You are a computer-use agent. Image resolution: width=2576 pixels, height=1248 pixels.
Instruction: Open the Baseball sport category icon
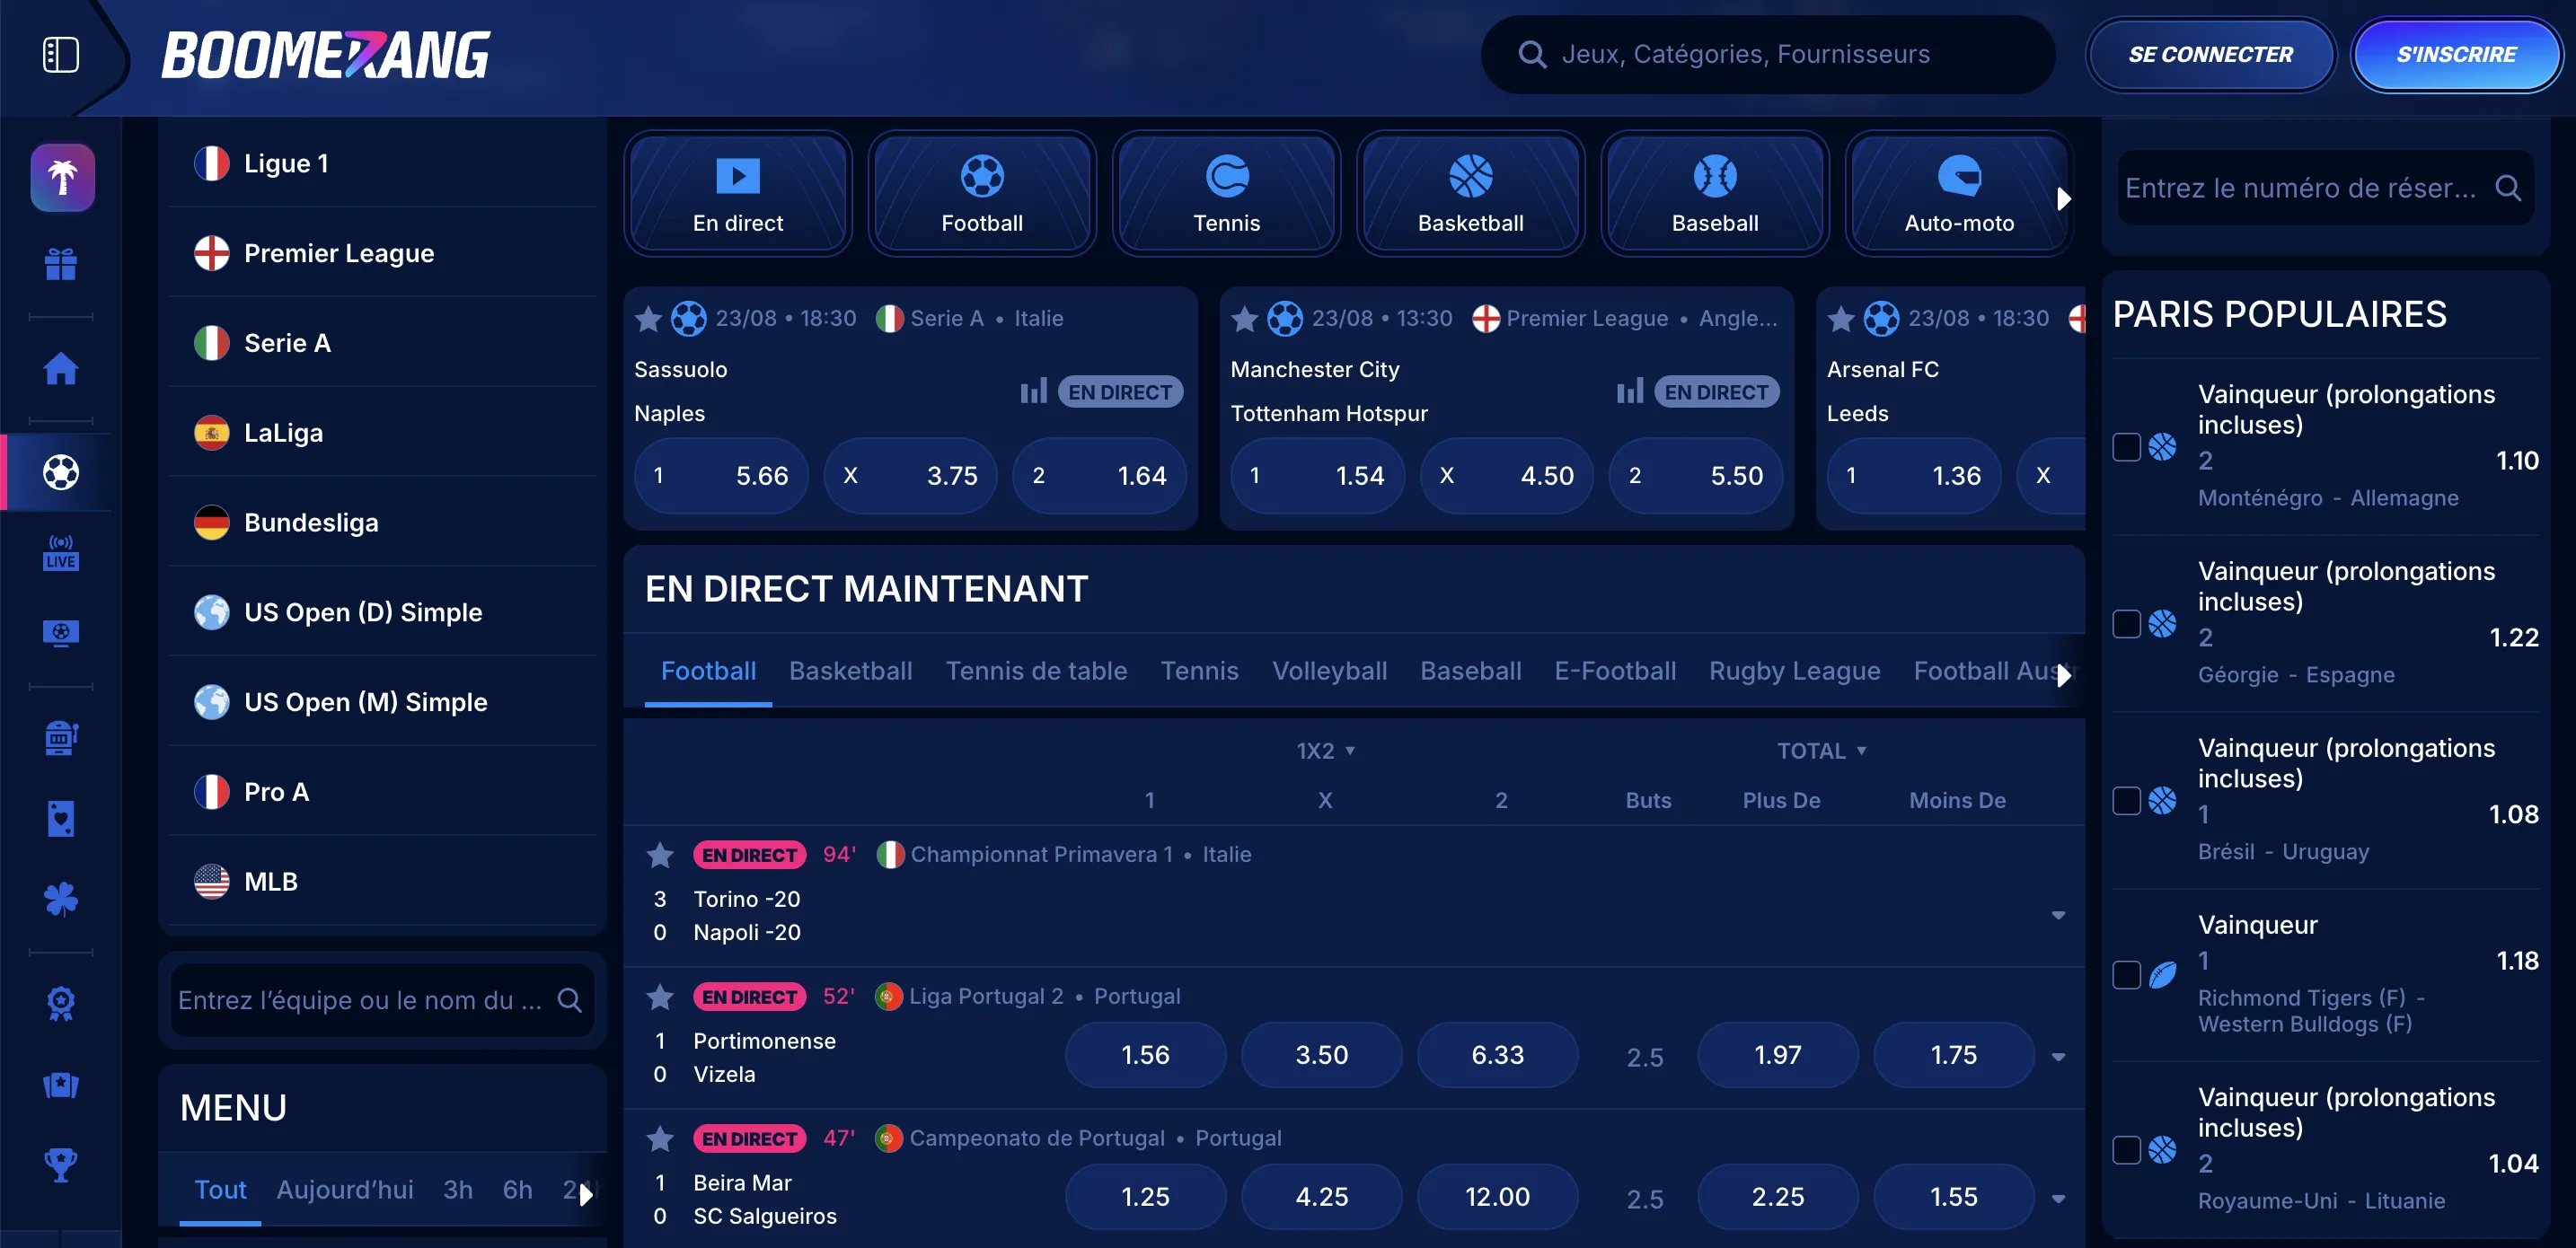(x=1714, y=192)
